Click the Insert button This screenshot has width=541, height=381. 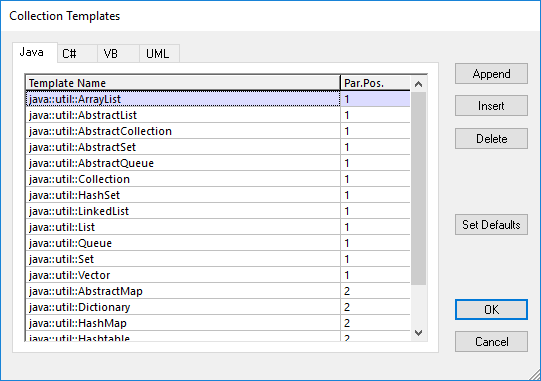[x=491, y=106]
